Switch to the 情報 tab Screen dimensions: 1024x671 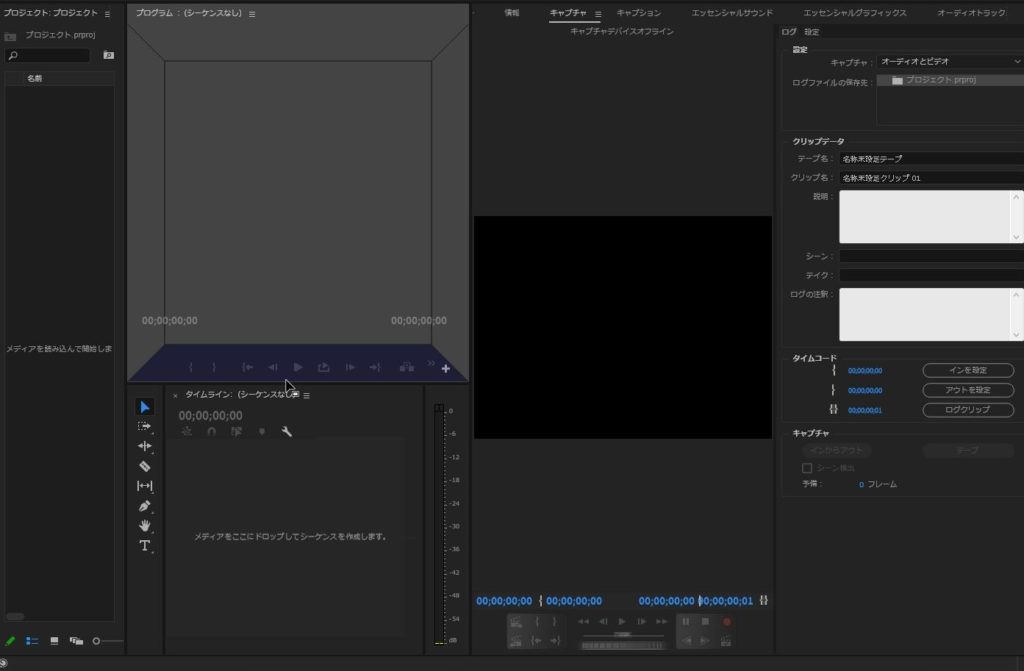(x=512, y=13)
